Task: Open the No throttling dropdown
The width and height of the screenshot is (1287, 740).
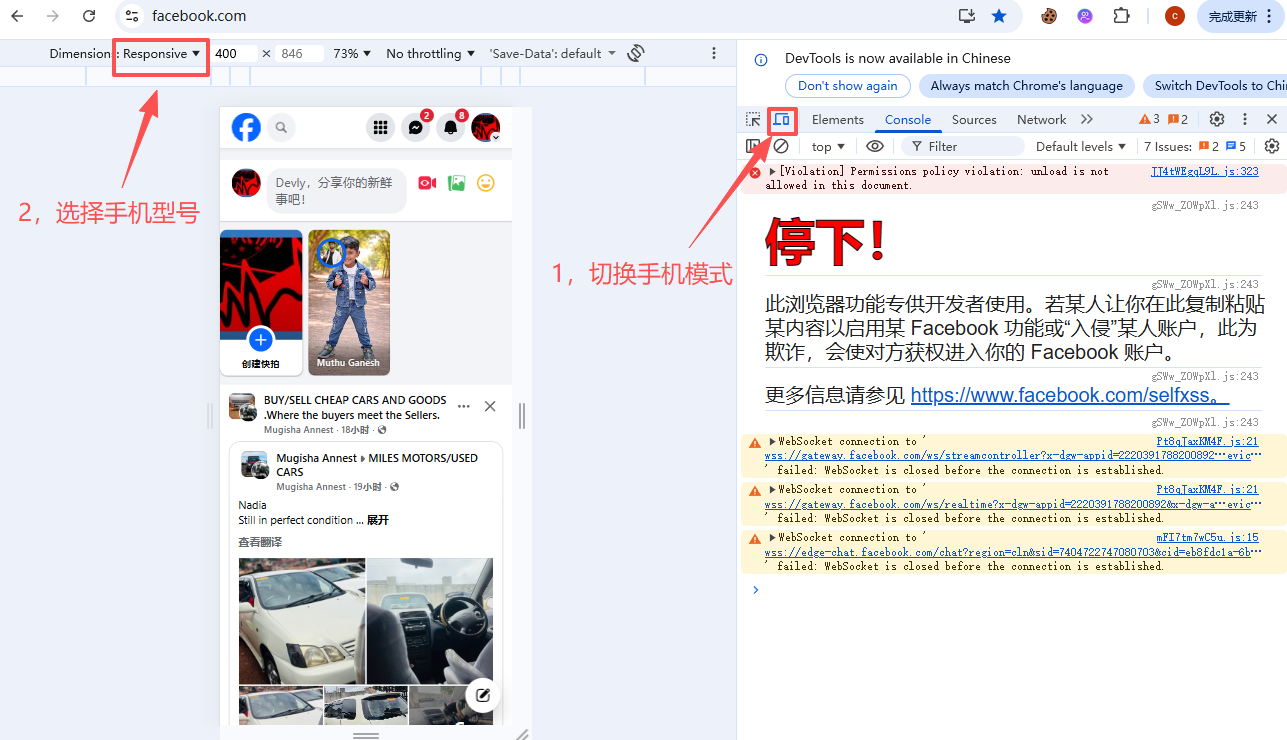Action: point(430,54)
